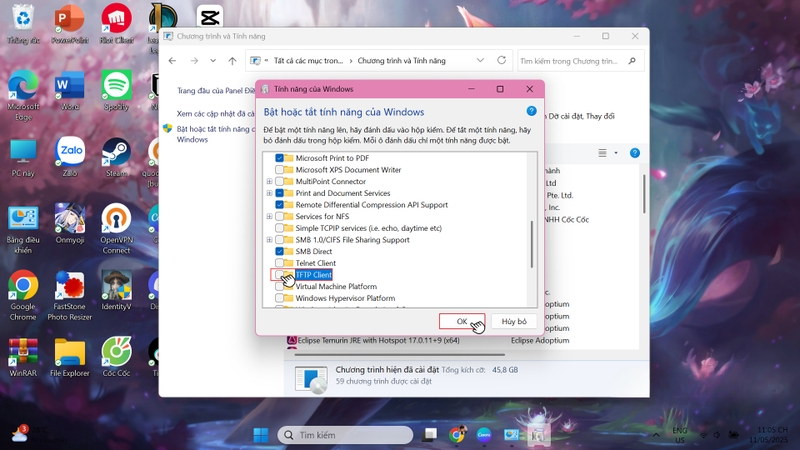Open CapCut desktop icon
Screen dimensions: 800x450
[210, 16]
